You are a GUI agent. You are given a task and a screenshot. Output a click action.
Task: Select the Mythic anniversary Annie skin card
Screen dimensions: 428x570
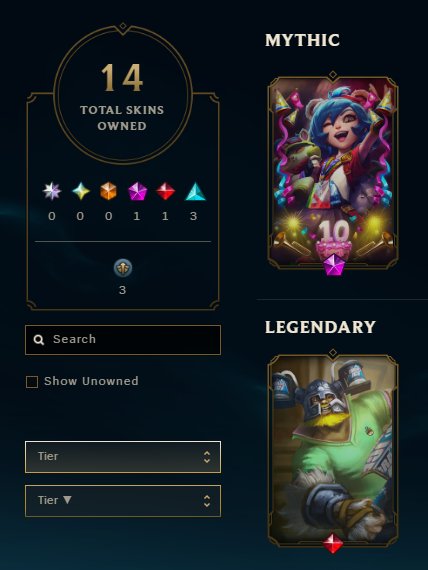click(333, 173)
